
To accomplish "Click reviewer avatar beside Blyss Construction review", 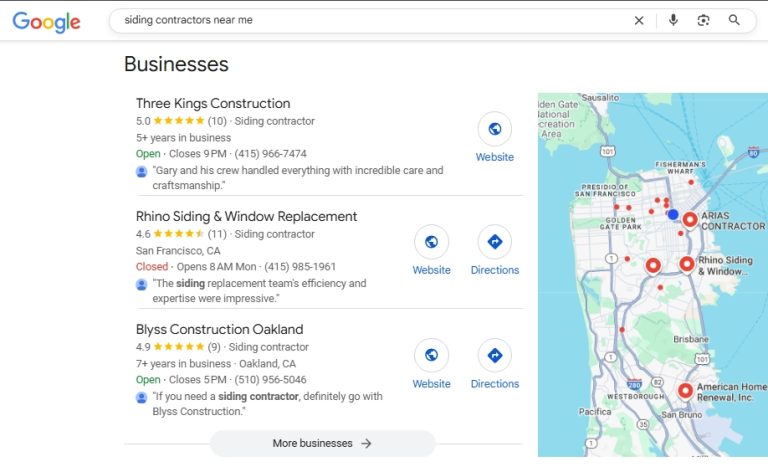I will point(142,398).
